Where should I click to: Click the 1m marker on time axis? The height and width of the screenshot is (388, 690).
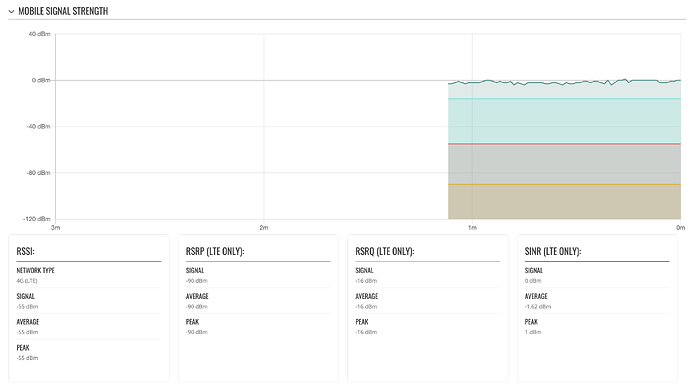[472, 227]
